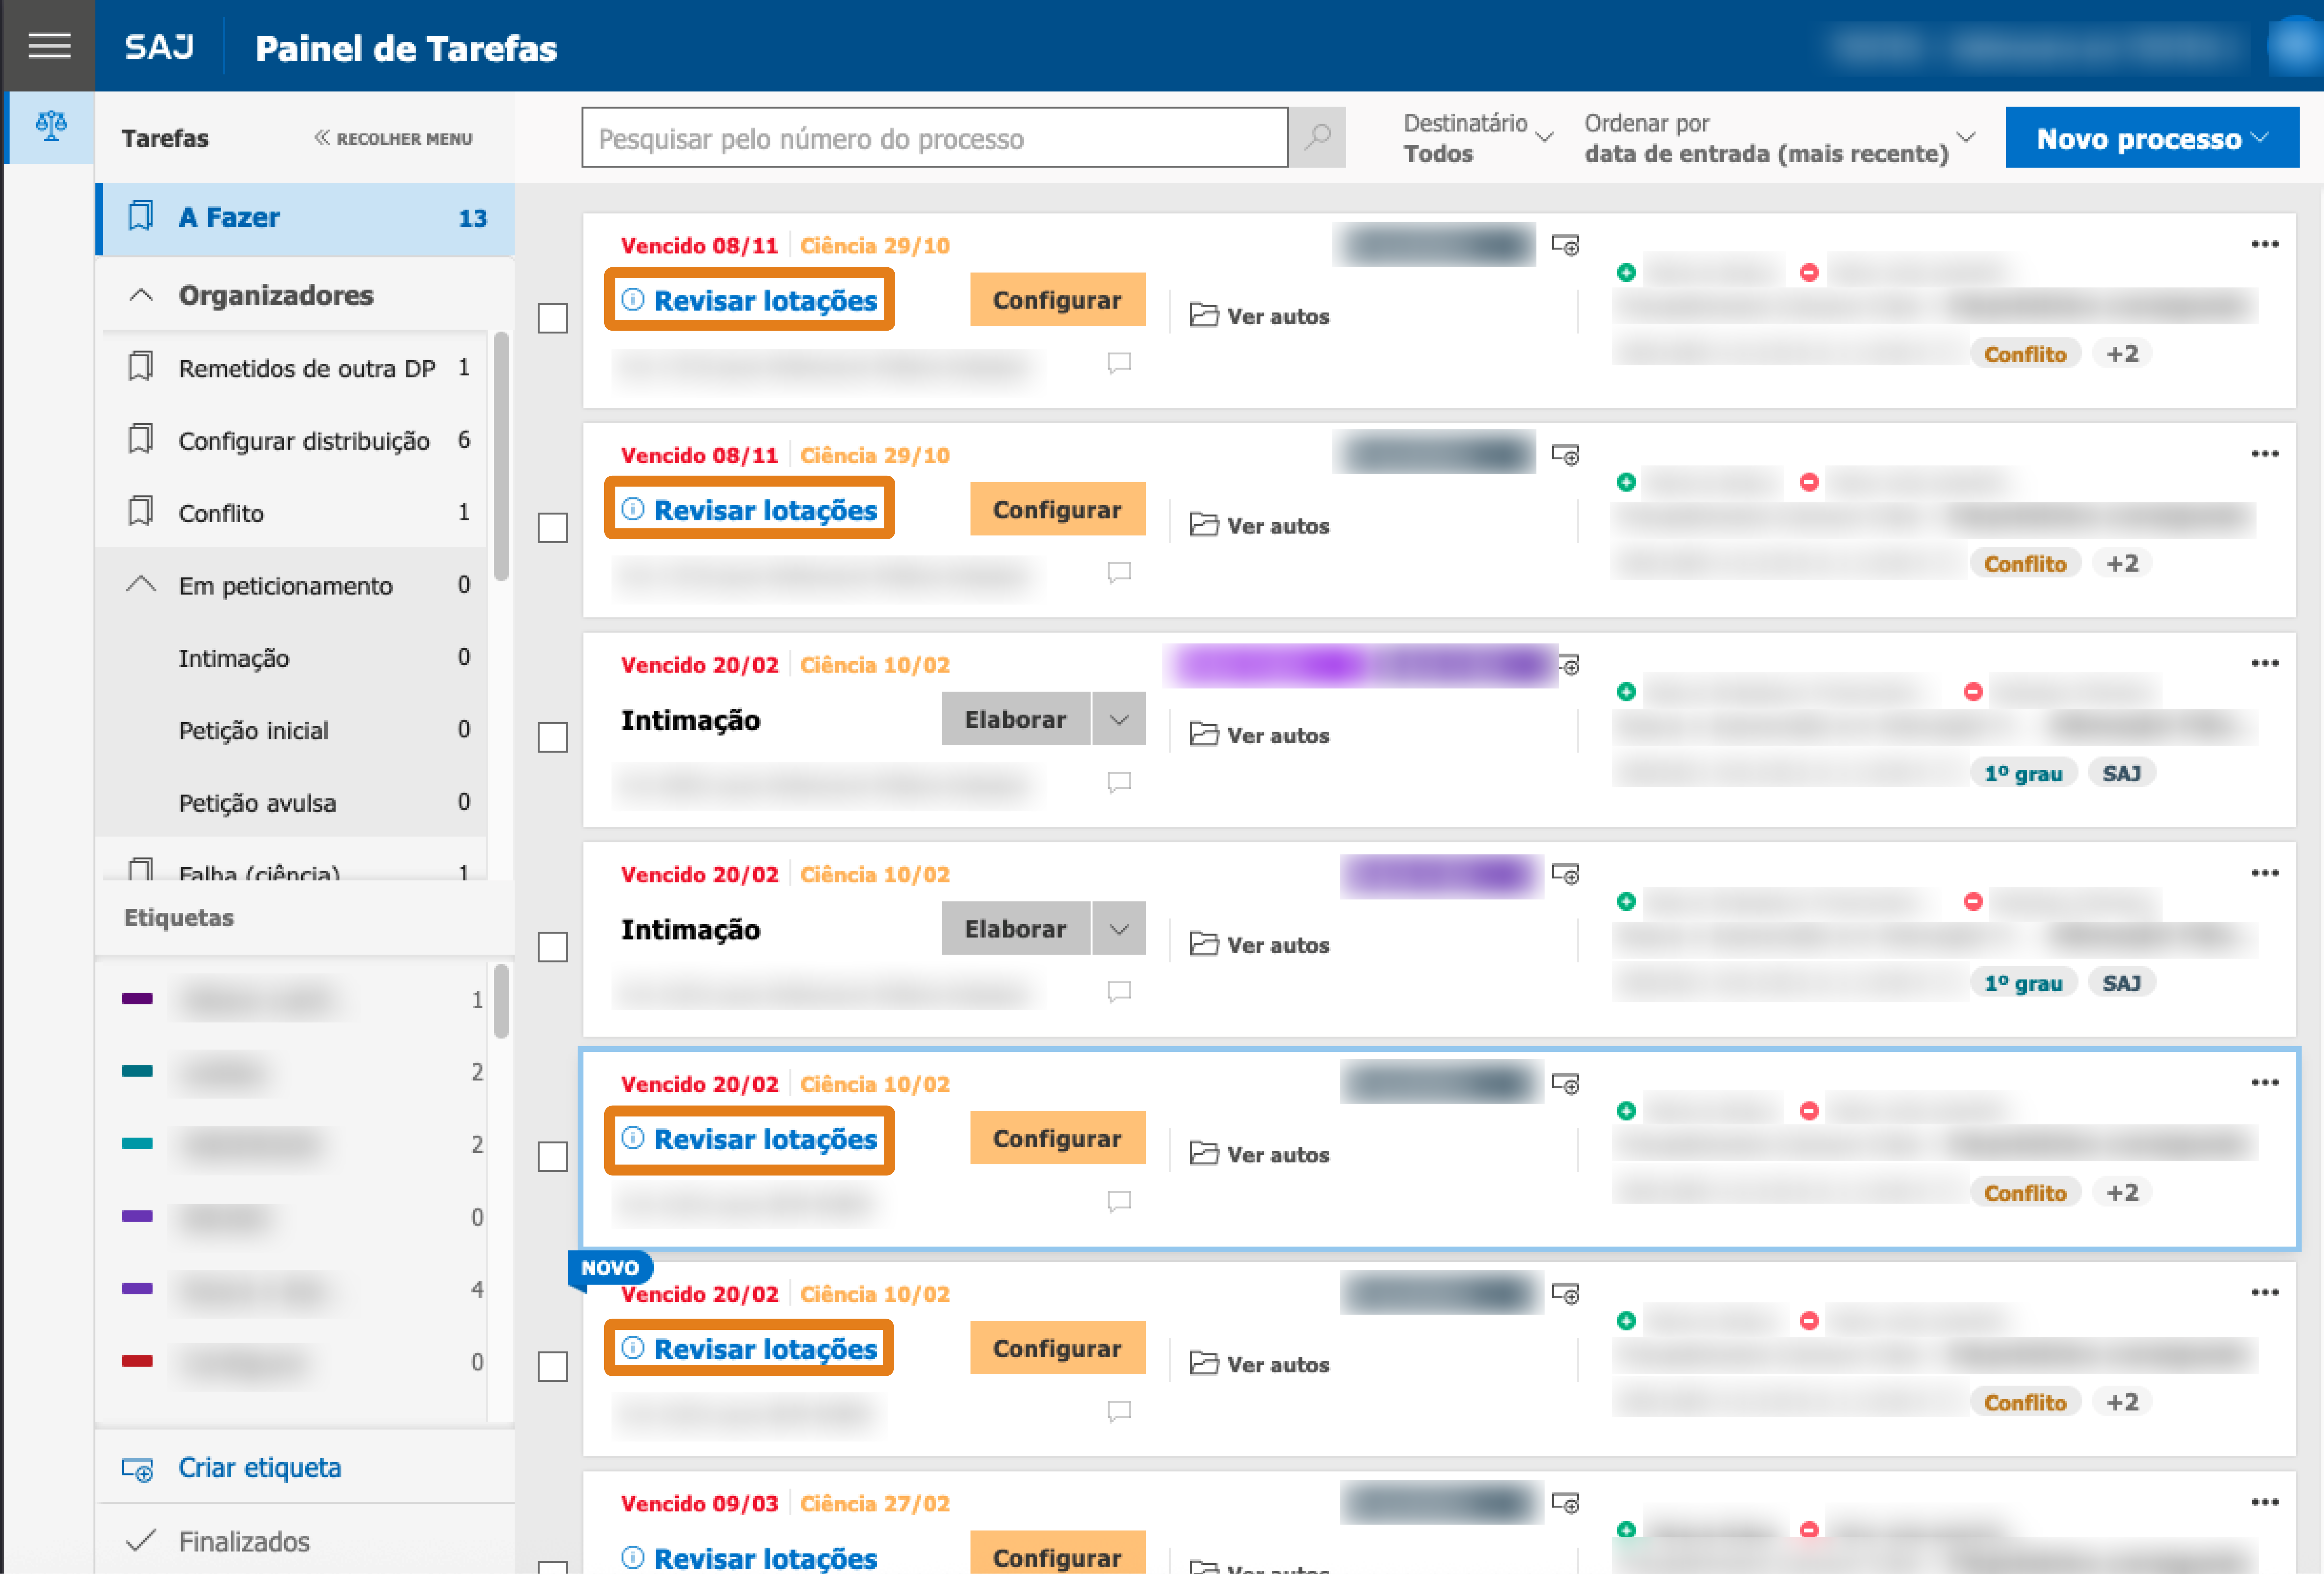The height and width of the screenshot is (1574, 2324).
Task: Select the A Fazer task list
Action: 305,218
